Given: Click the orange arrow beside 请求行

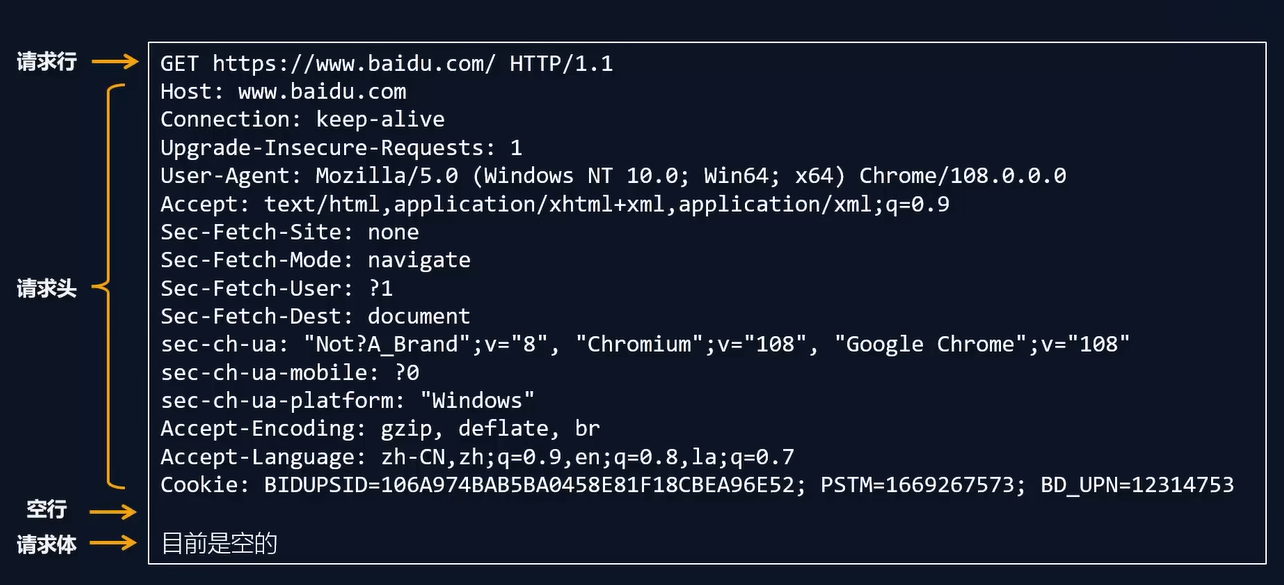Looking at the screenshot, I should tap(115, 62).
